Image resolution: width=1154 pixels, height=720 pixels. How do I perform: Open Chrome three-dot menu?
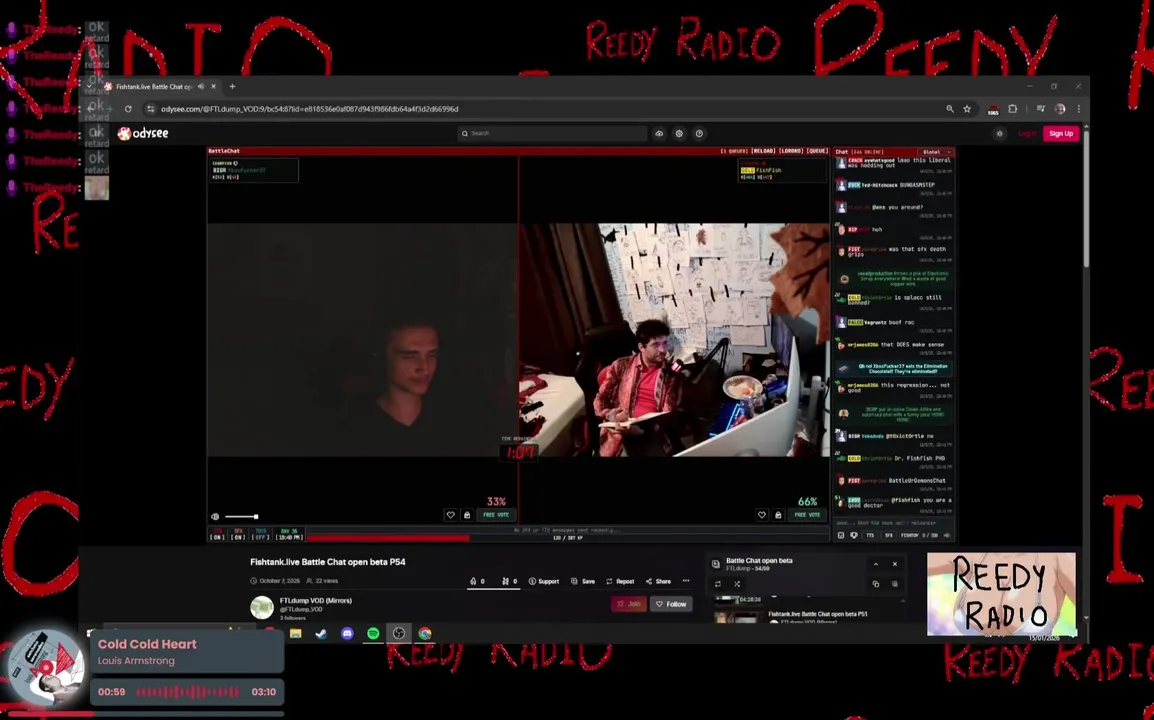pos(1079,109)
